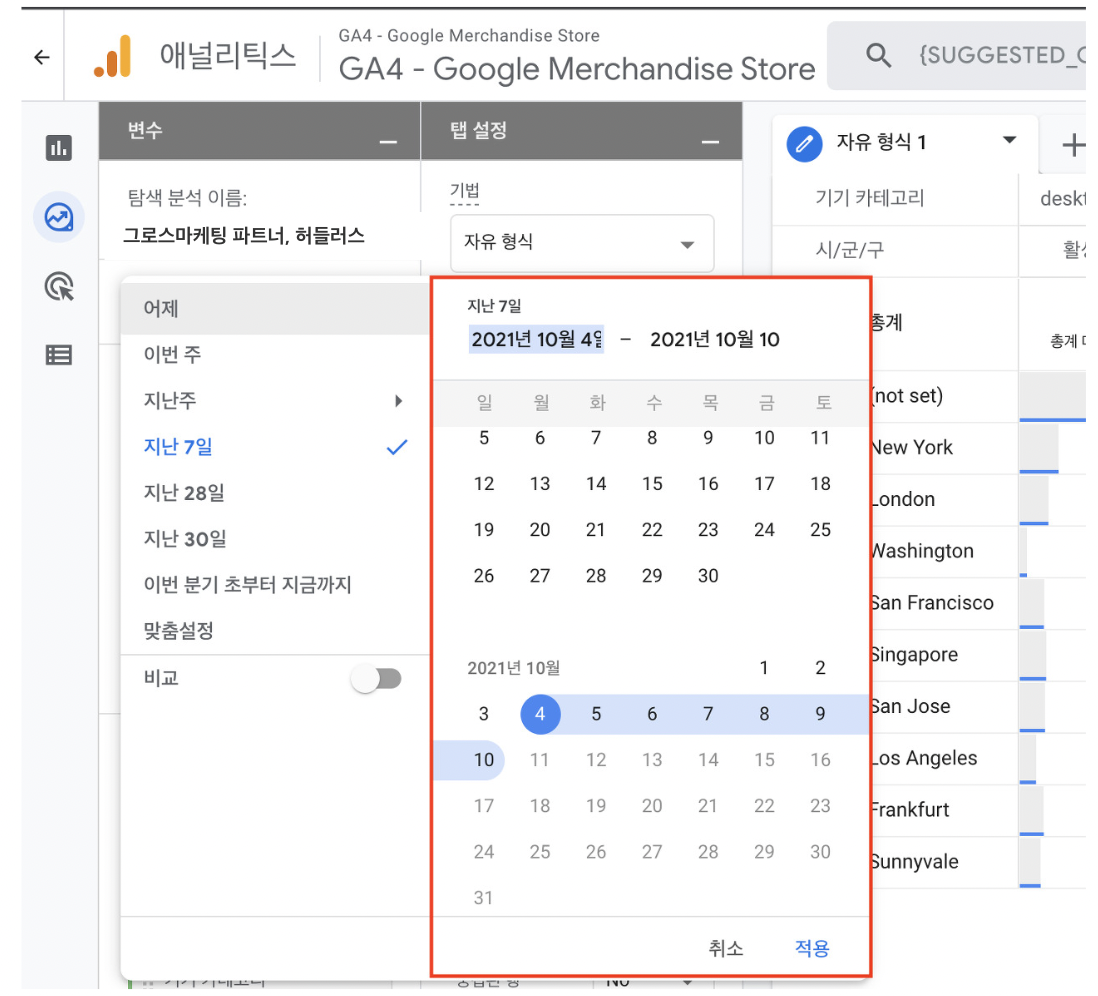Select the 지난 7일 preset
Screen dimensions: 1098x996
[x=274, y=447]
